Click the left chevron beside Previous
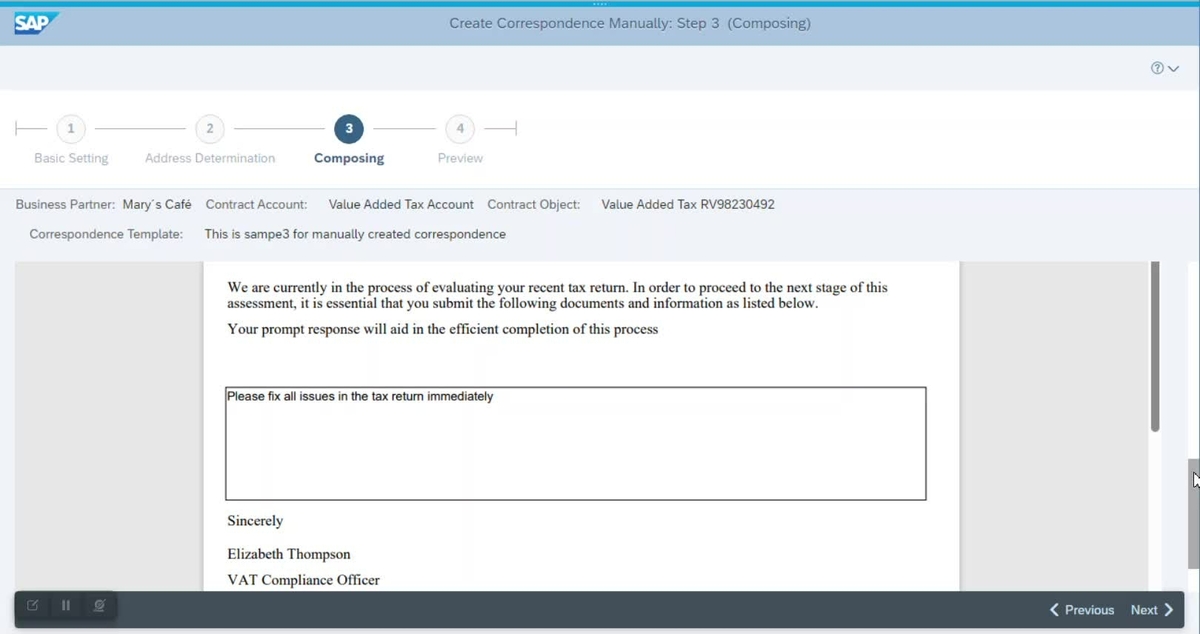The width and height of the screenshot is (1200, 634). coord(1053,609)
